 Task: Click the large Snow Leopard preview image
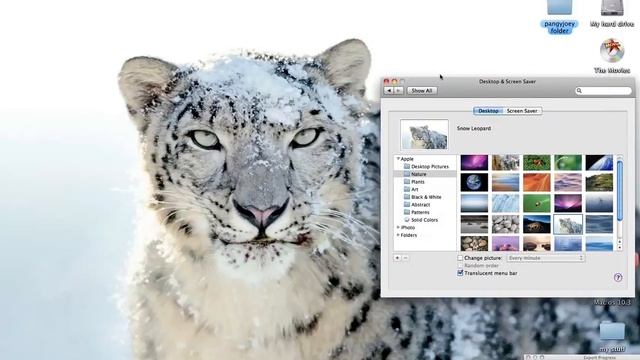[x=424, y=134]
